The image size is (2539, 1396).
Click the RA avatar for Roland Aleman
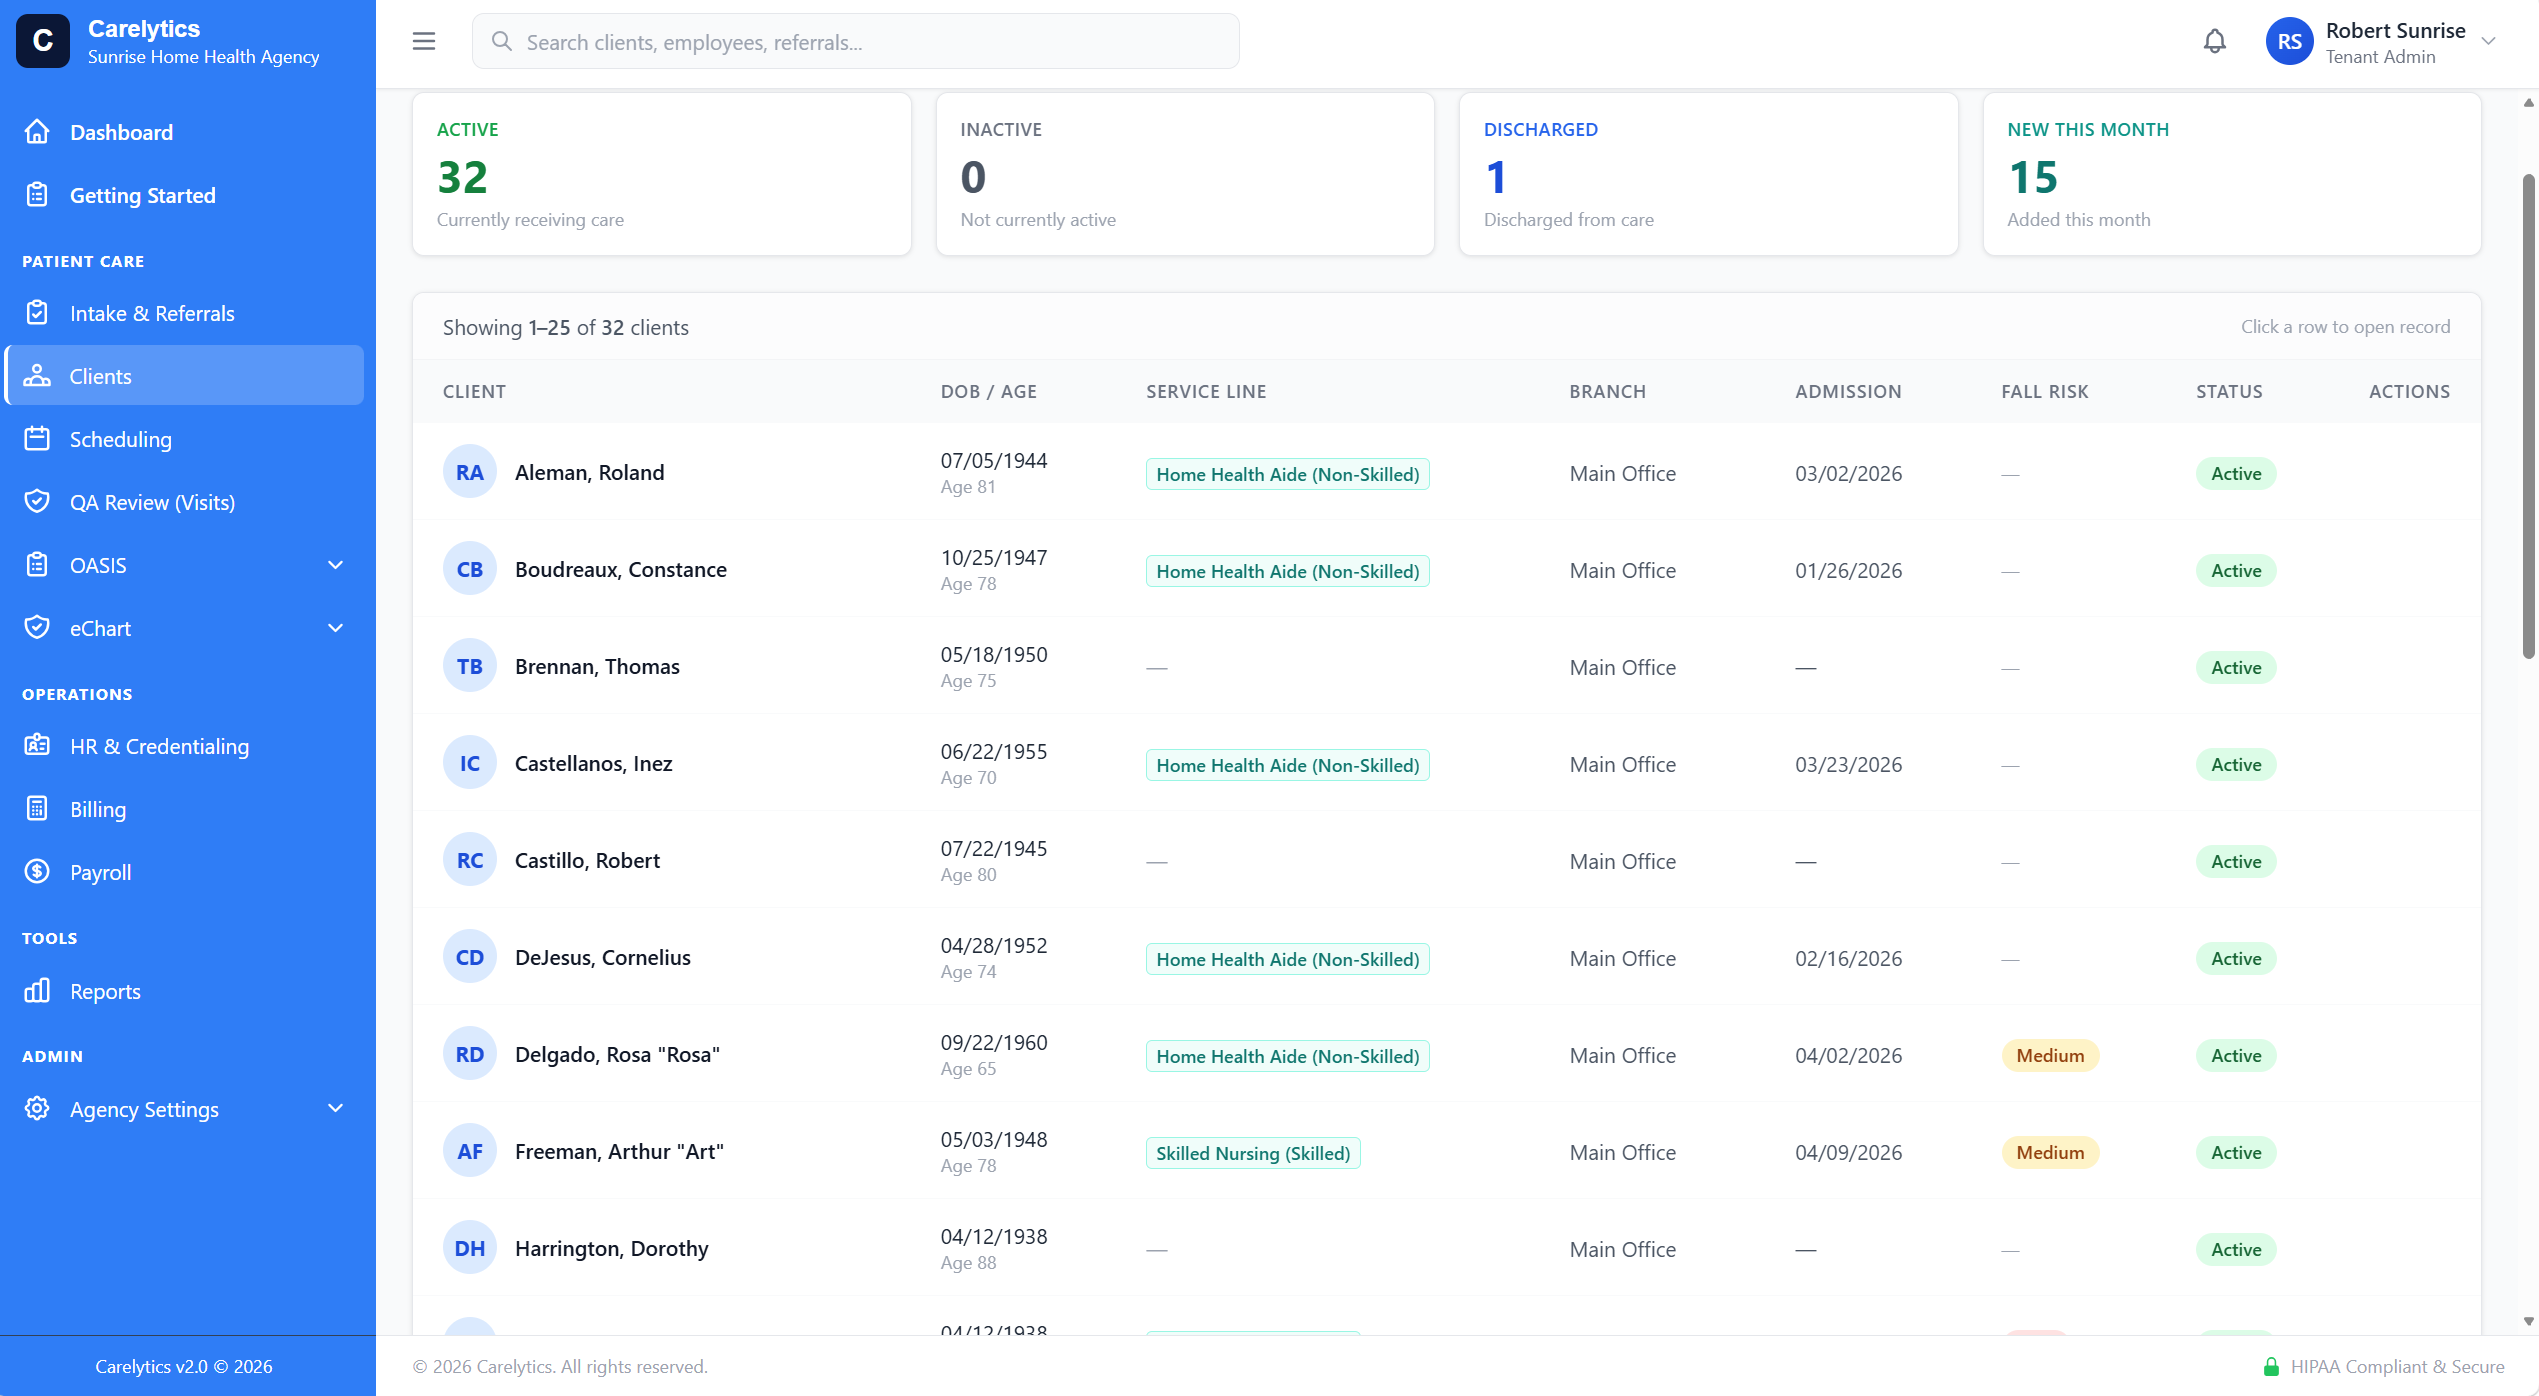[470, 473]
